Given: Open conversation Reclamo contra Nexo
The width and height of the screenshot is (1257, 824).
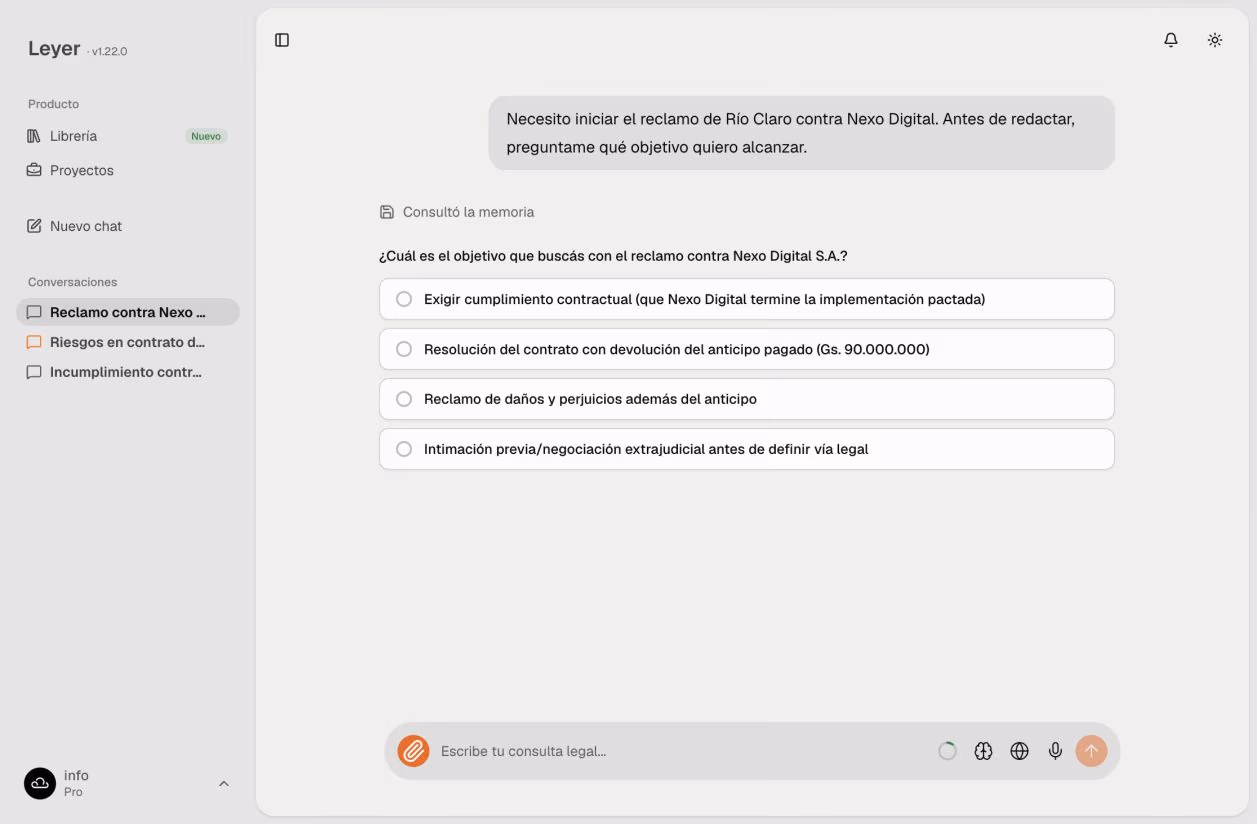Looking at the screenshot, I should (127, 312).
